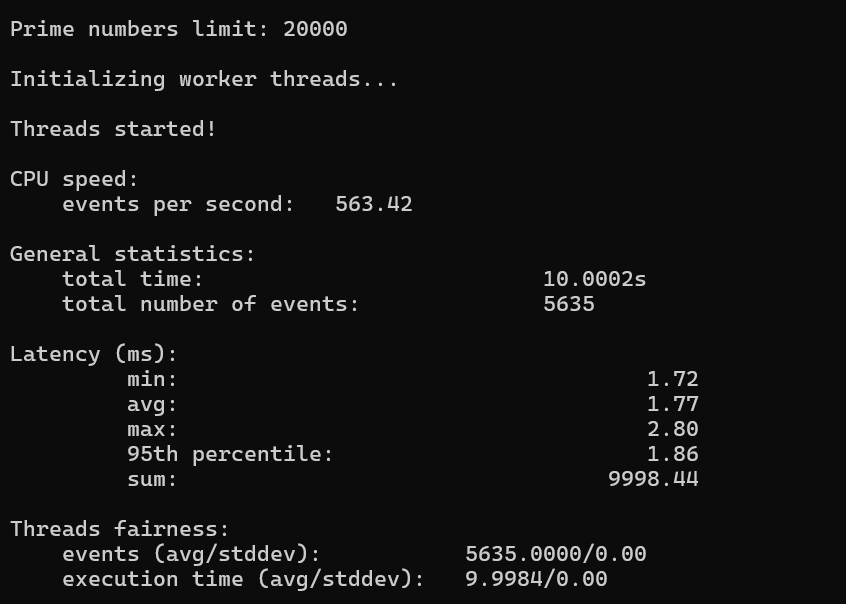The image size is (846, 604).
Task: Click the 'total time:' label
Action: click(x=133, y=279)
